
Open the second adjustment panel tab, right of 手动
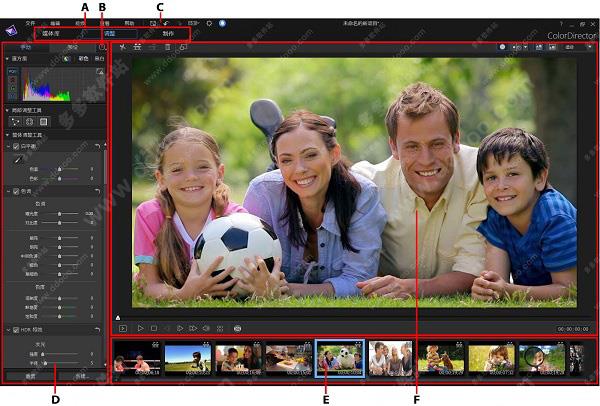tap(72, 47)
